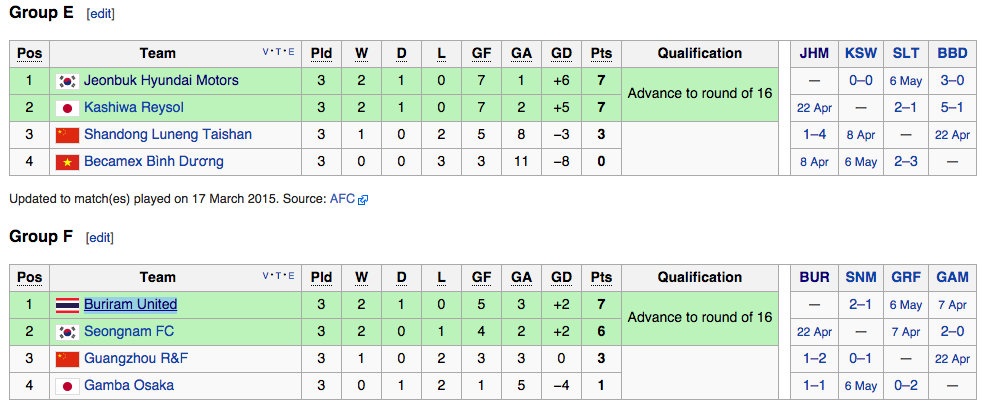Click the China flag beside Shandong Luneng Taishan
Screen dimensions: 982x406
67,135
